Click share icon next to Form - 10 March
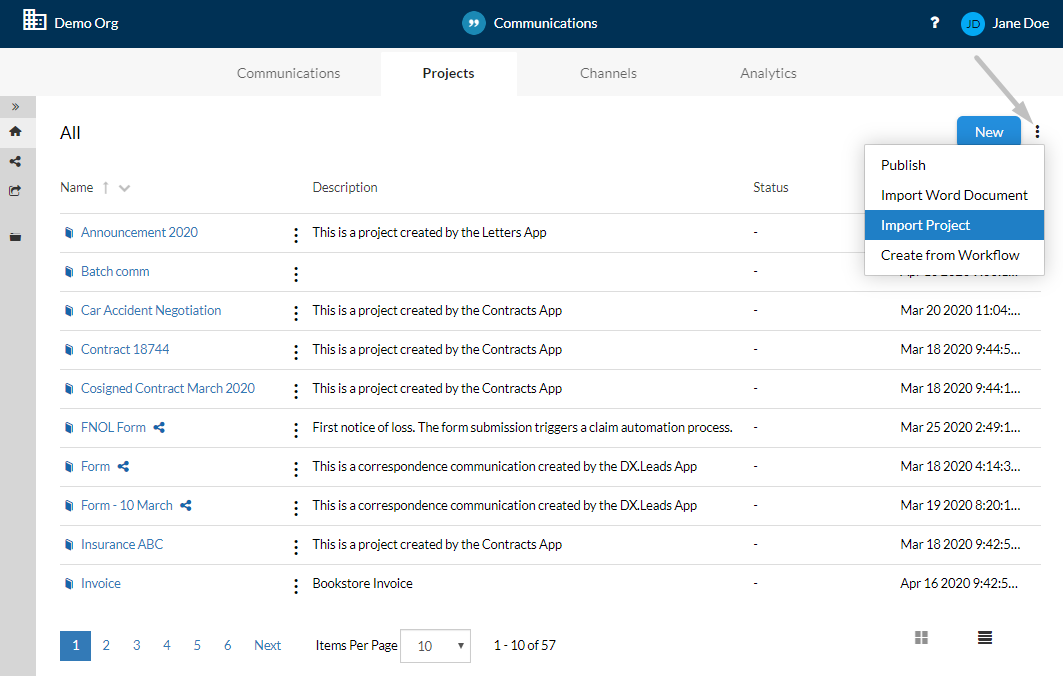The height and width of the screenshot is (676, 1063). click(x=186, y=505)
